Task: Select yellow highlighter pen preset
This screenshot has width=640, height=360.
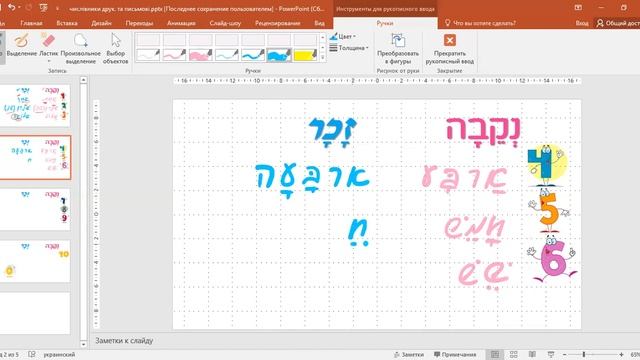Action: [x=305, y=55]
